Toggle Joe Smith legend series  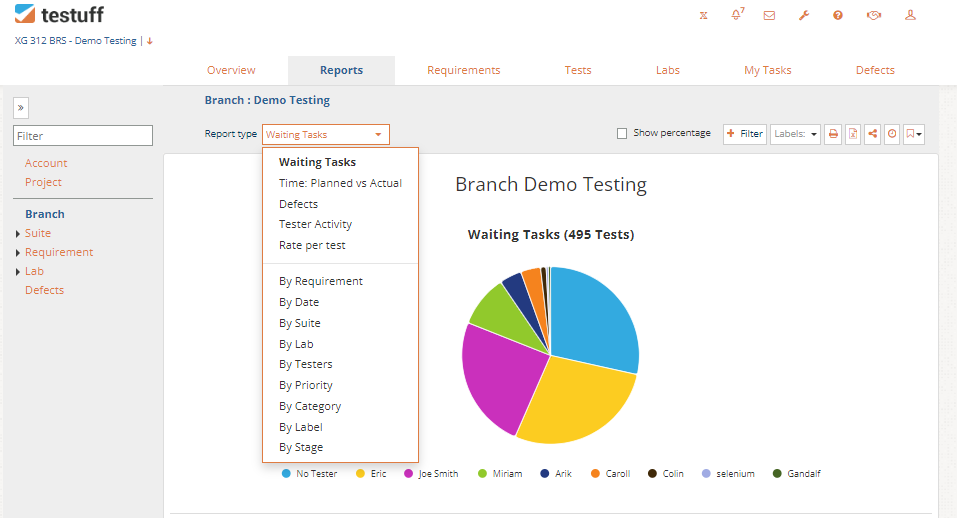pyautogui.click(x=431, y=473)
